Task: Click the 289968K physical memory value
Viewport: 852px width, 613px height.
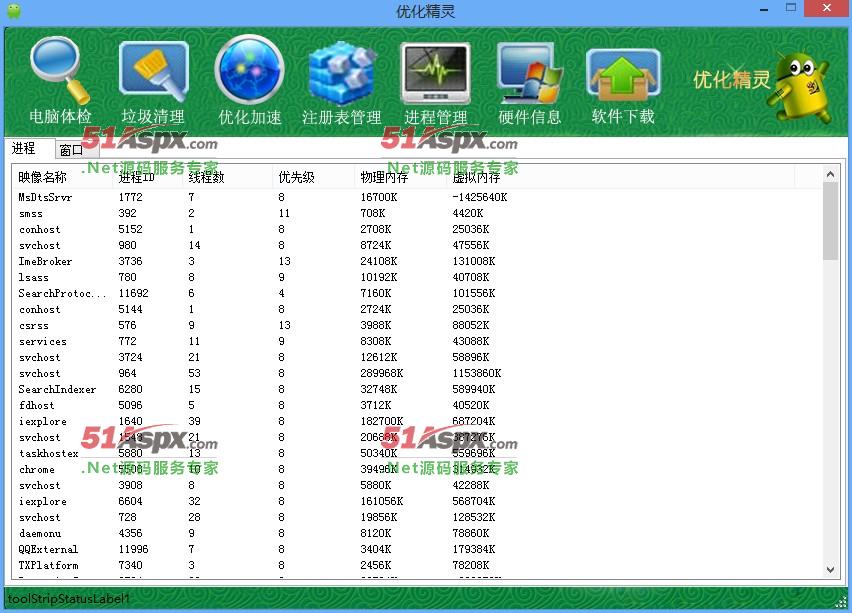Action: [x=381, y=373]
